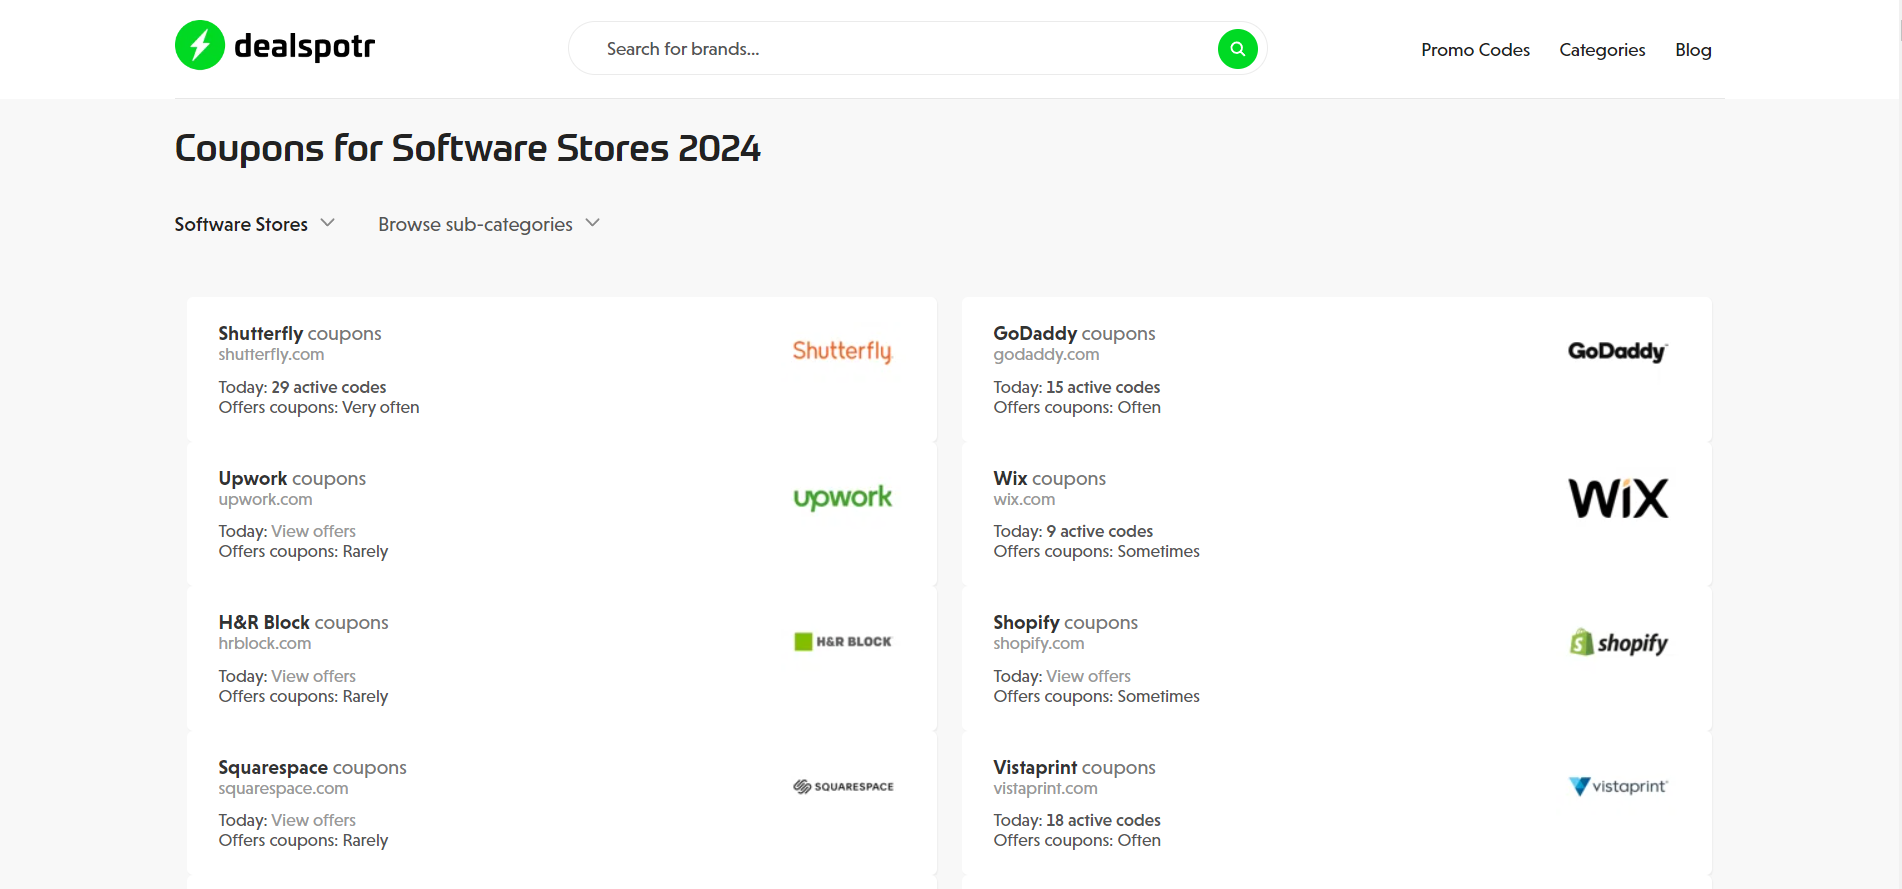Open Vistaprint coupons title link
Screen dimensions: 1902x889
1074,767
